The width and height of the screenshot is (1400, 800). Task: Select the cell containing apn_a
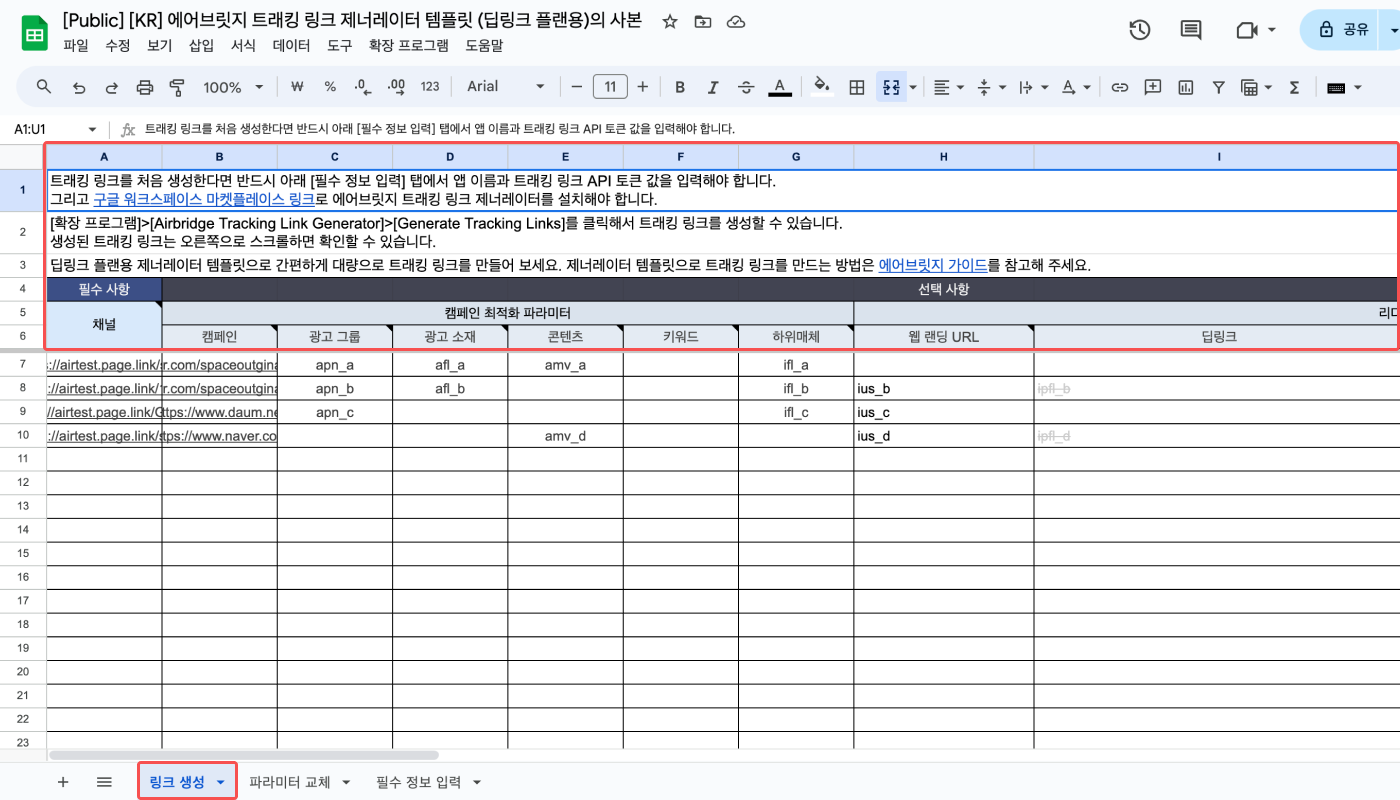(335, 365)
